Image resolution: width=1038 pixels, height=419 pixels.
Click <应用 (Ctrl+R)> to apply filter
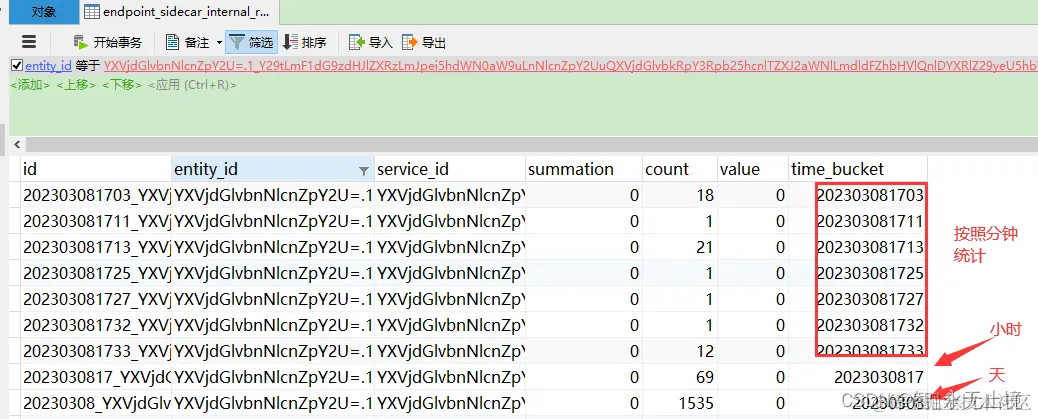tap(192, 85)
